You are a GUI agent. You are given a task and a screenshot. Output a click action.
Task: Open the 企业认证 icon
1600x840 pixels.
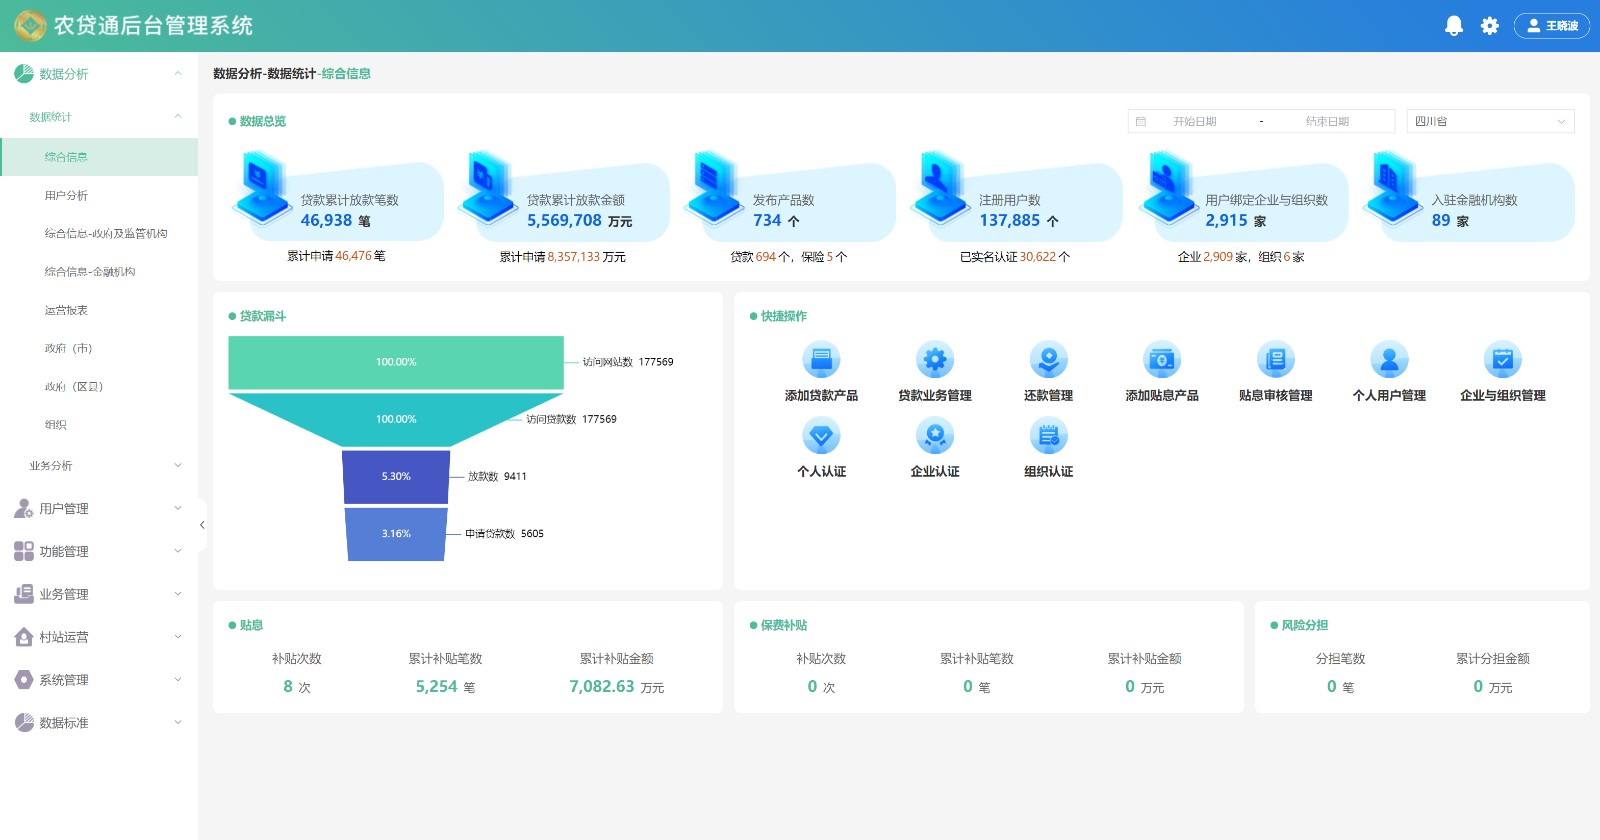pos(935,436)
